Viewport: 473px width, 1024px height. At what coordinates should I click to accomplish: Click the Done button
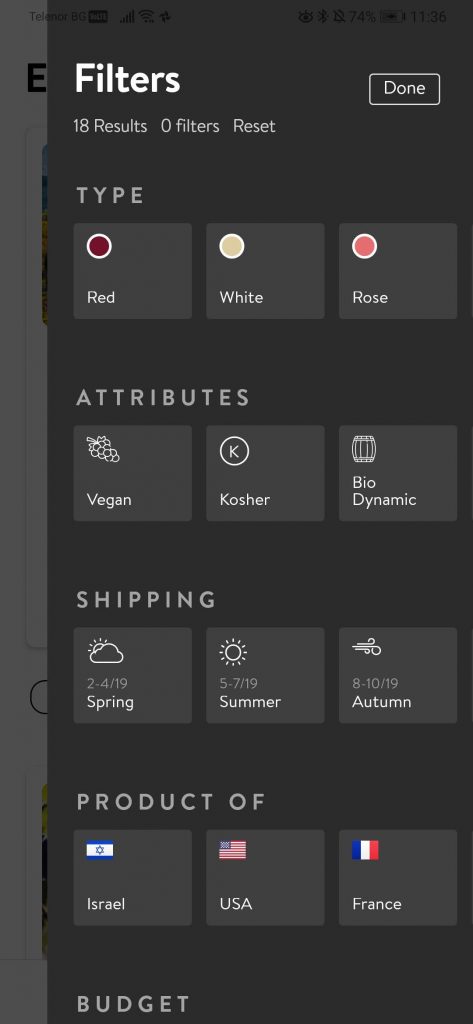[x=404, y=89]
